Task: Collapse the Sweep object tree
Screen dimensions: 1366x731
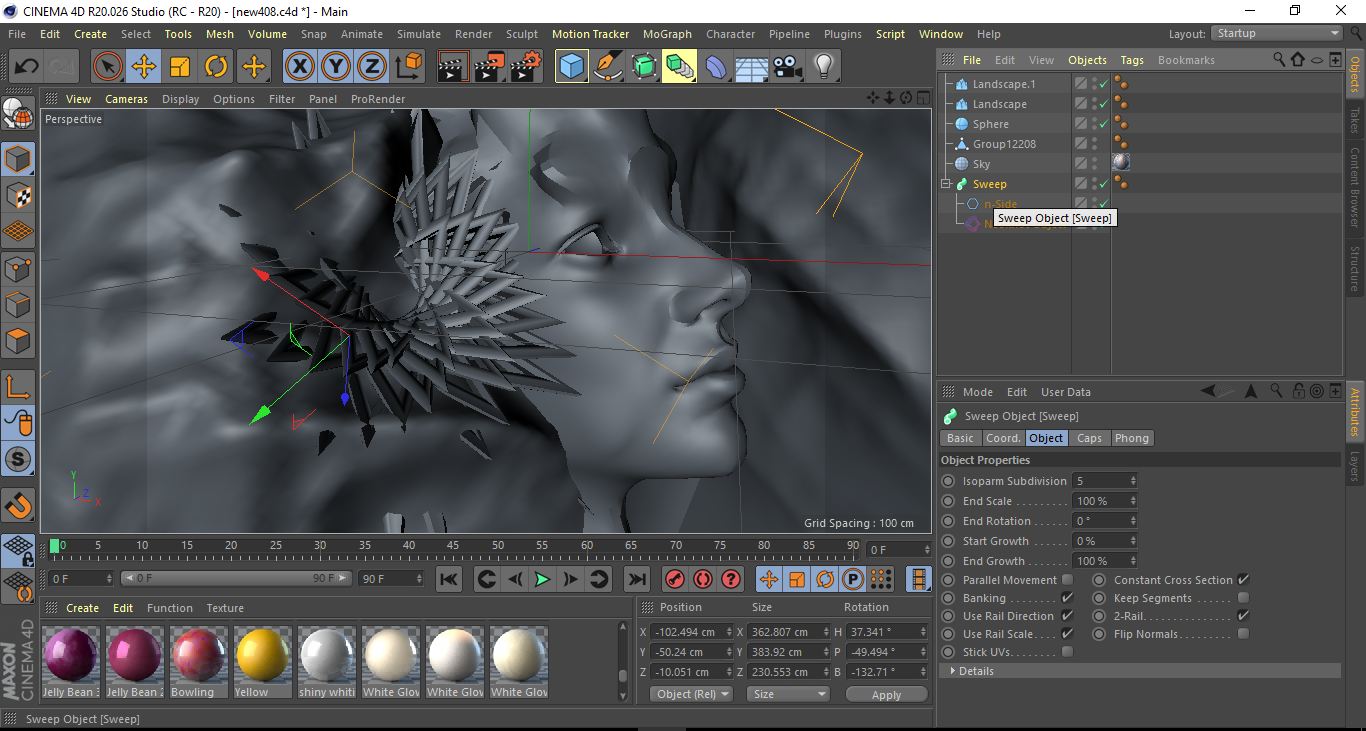Action: [946, 184]
